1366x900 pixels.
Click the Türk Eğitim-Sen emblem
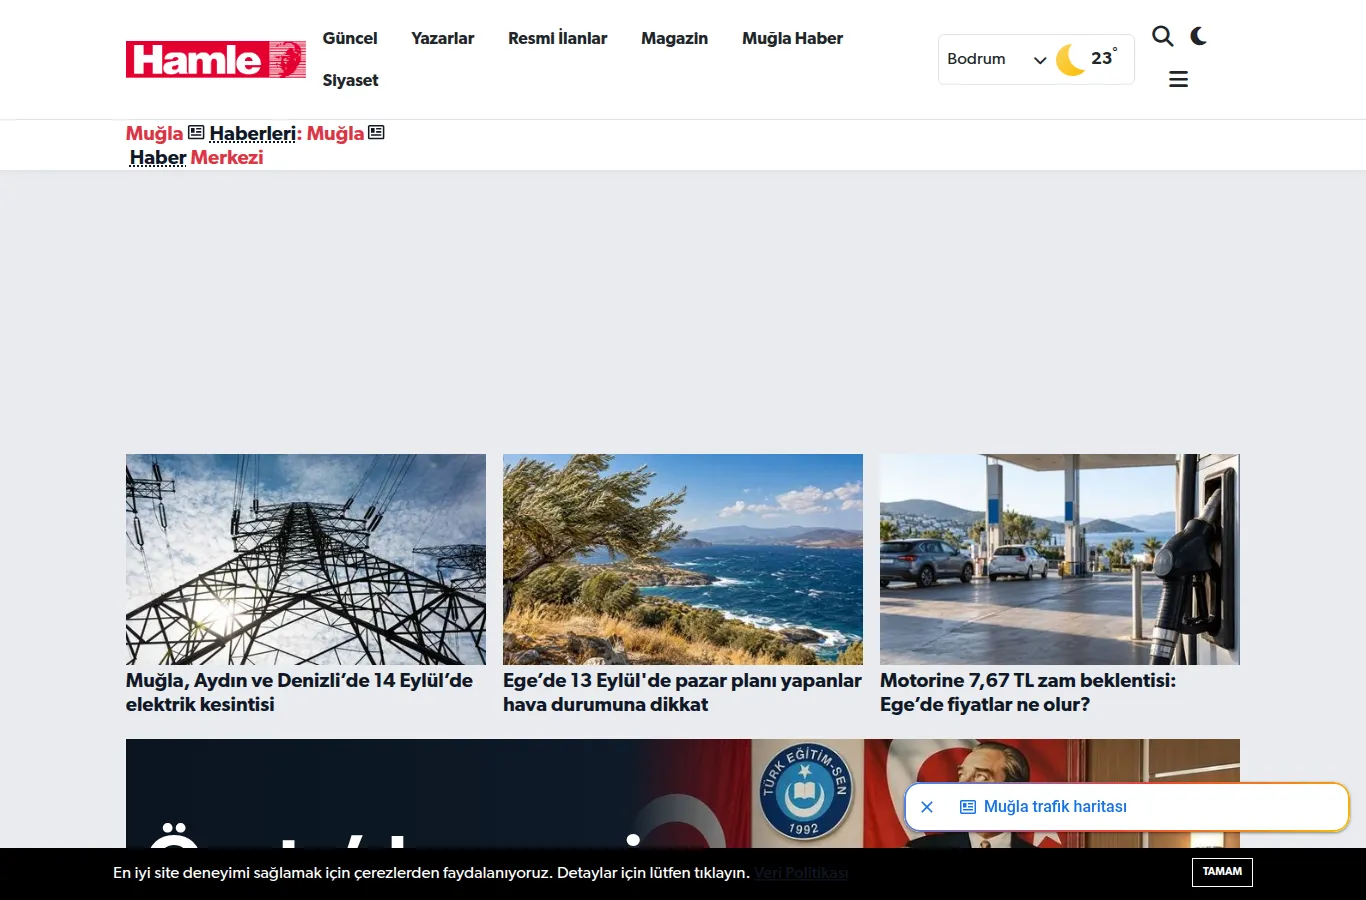click(805, 790)
